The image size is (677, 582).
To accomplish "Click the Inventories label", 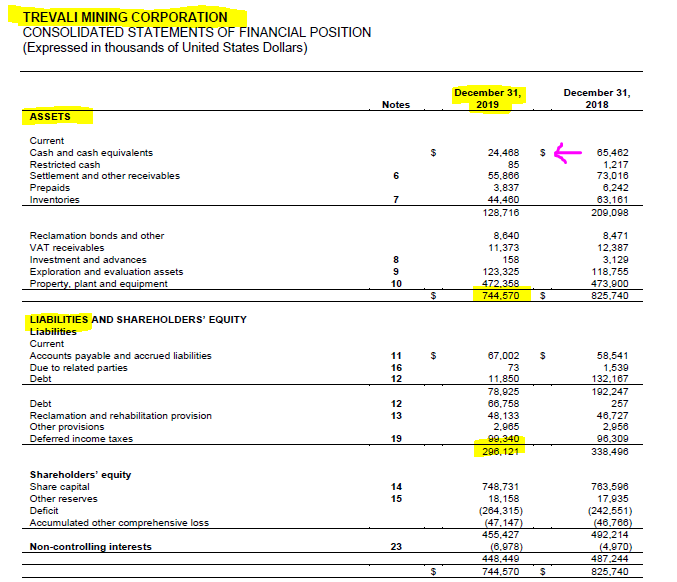I will tap(54, 200).
